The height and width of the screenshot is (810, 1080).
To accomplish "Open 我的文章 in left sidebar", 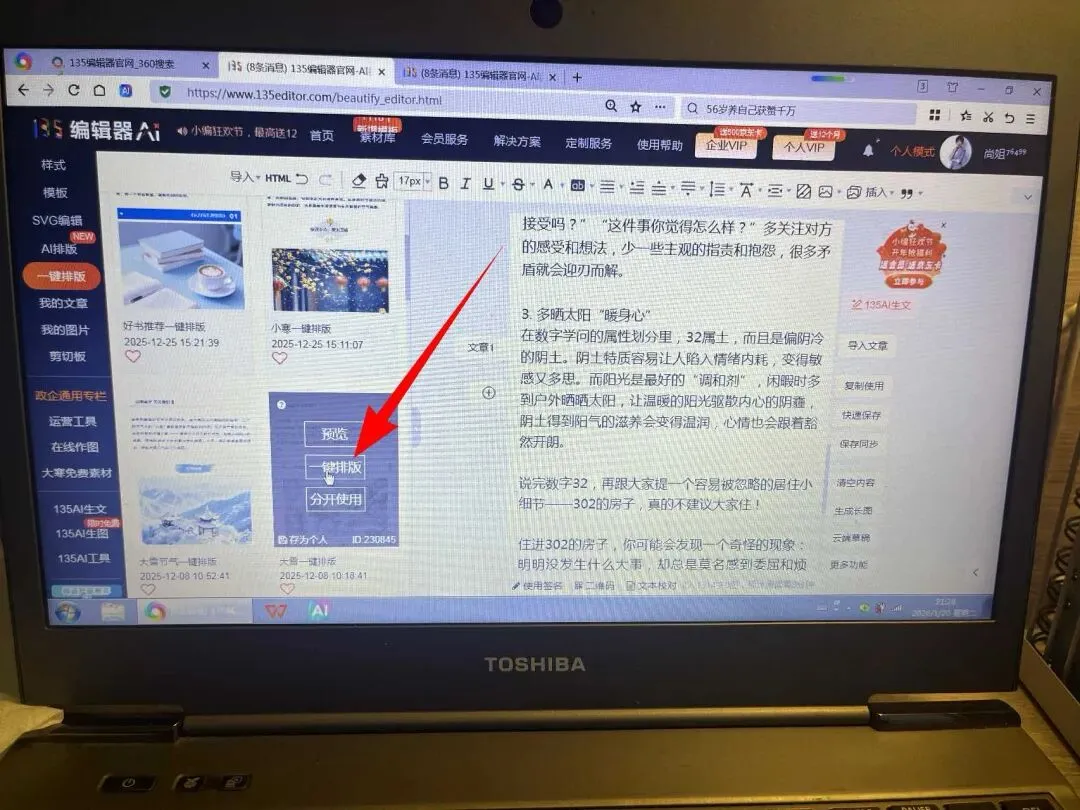I will coord(63,303).
